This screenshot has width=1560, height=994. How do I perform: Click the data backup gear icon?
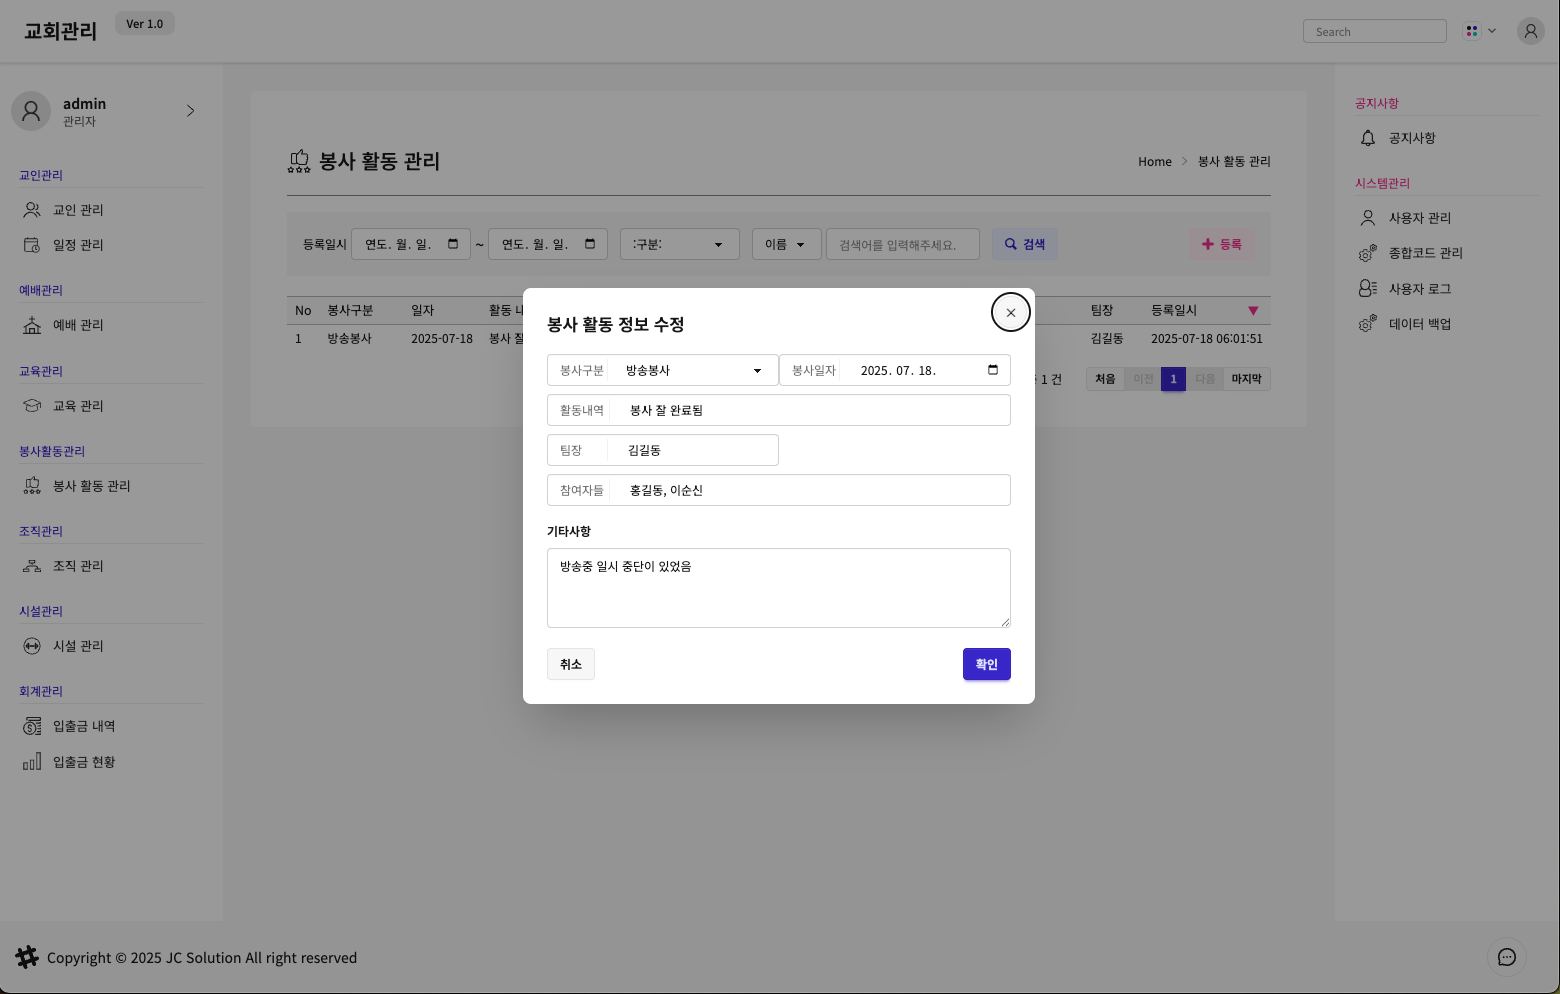tap(1367, 324)
